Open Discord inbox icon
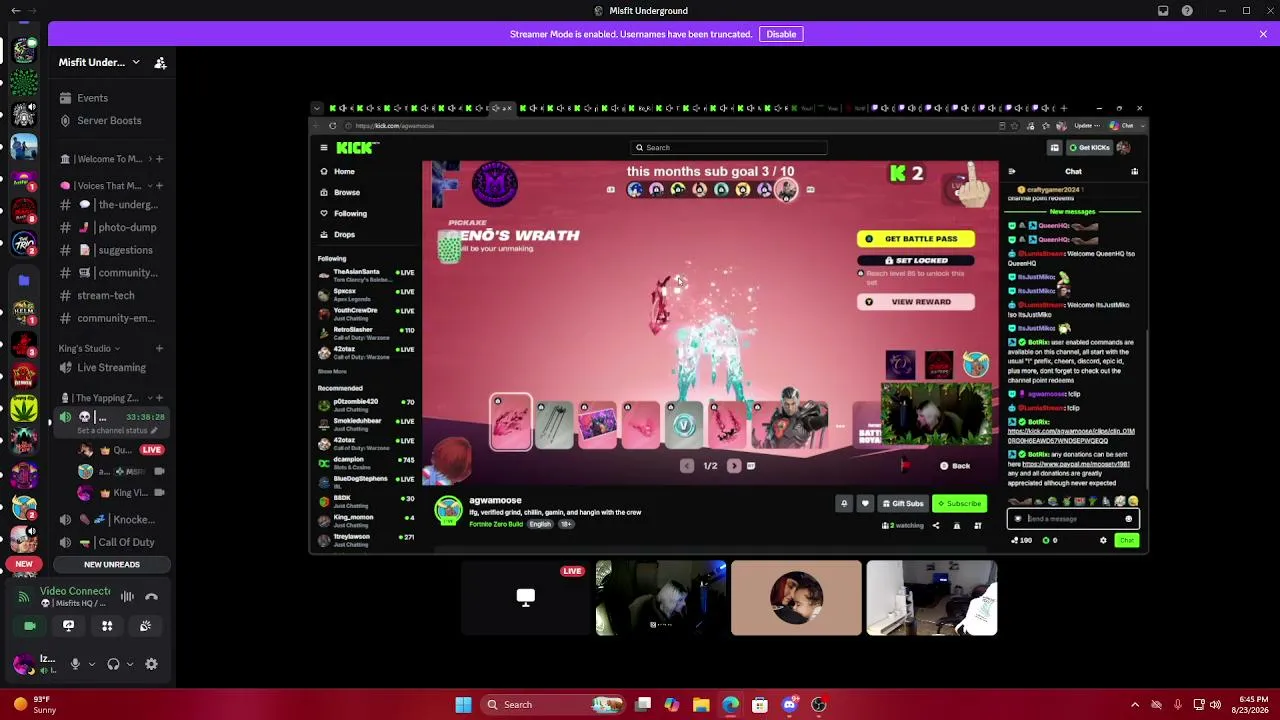 coord(1163,11)
